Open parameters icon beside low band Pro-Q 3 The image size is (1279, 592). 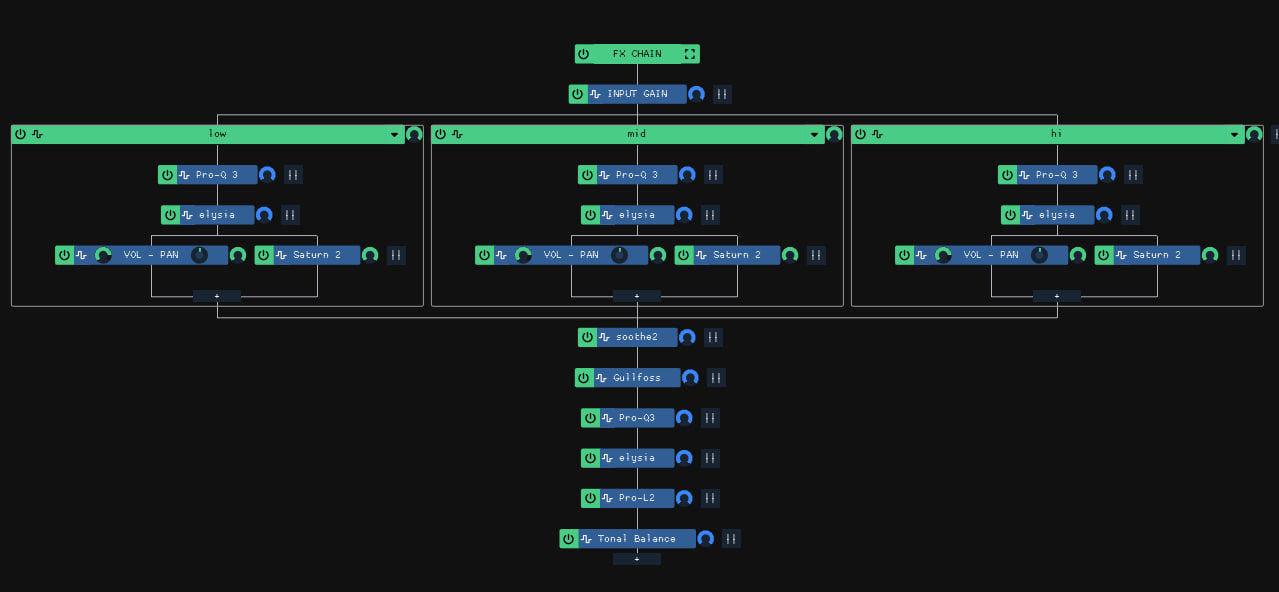click(x=293, y=175)
